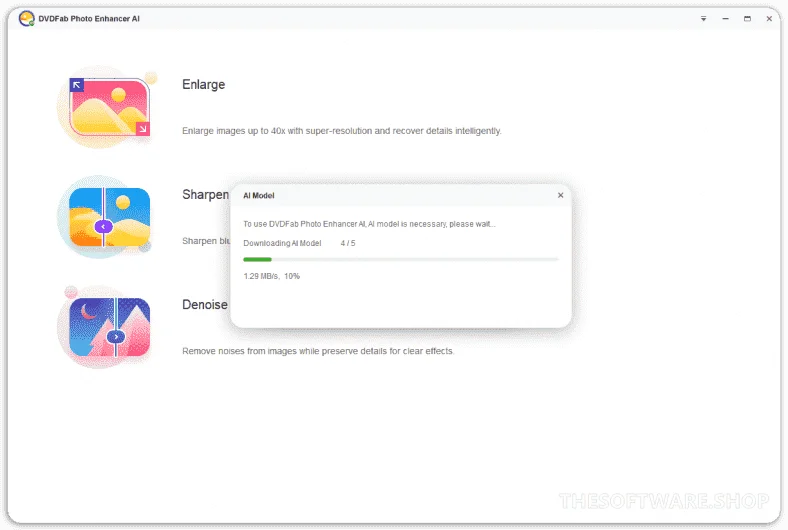Minimize the DVDFab Photo Enhancer window

pos(725,19)
